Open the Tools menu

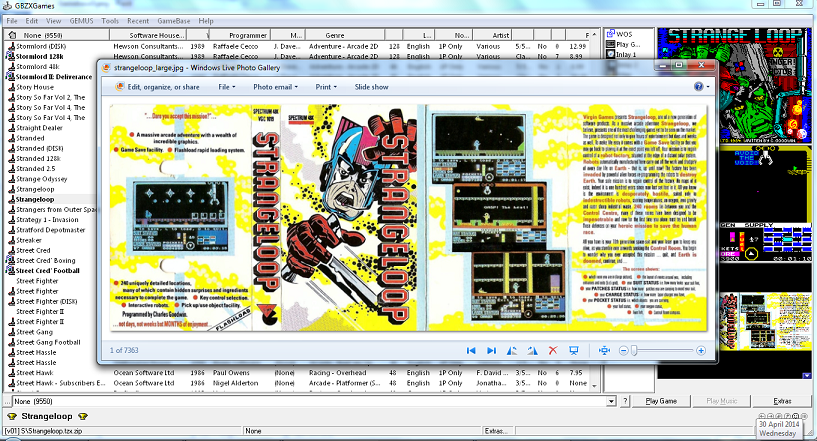click(110, 21)
